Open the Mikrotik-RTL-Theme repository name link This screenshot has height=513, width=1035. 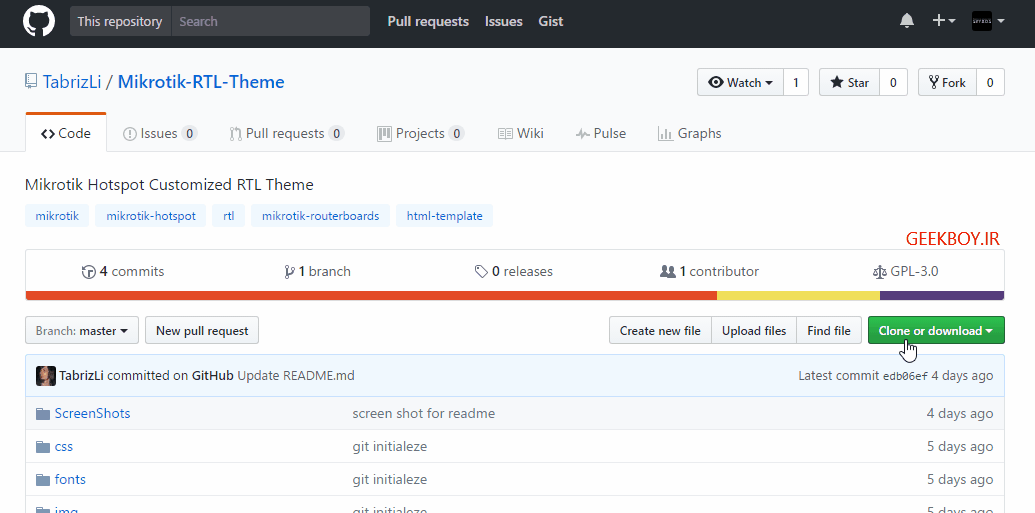[x=201, y=83]
